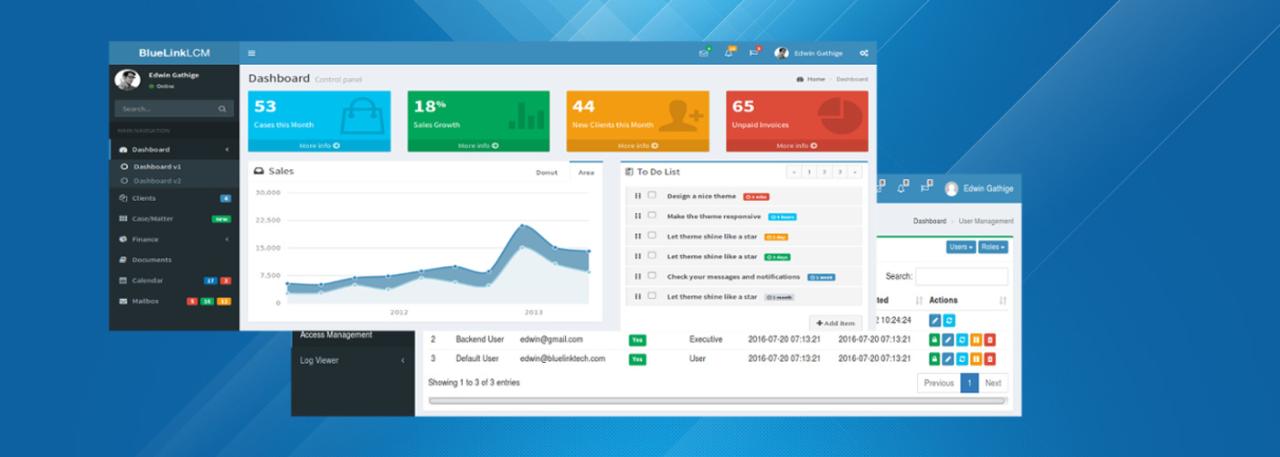Switch Sales chart to Donut tab

pyautogui.click(x=547, y=172)
